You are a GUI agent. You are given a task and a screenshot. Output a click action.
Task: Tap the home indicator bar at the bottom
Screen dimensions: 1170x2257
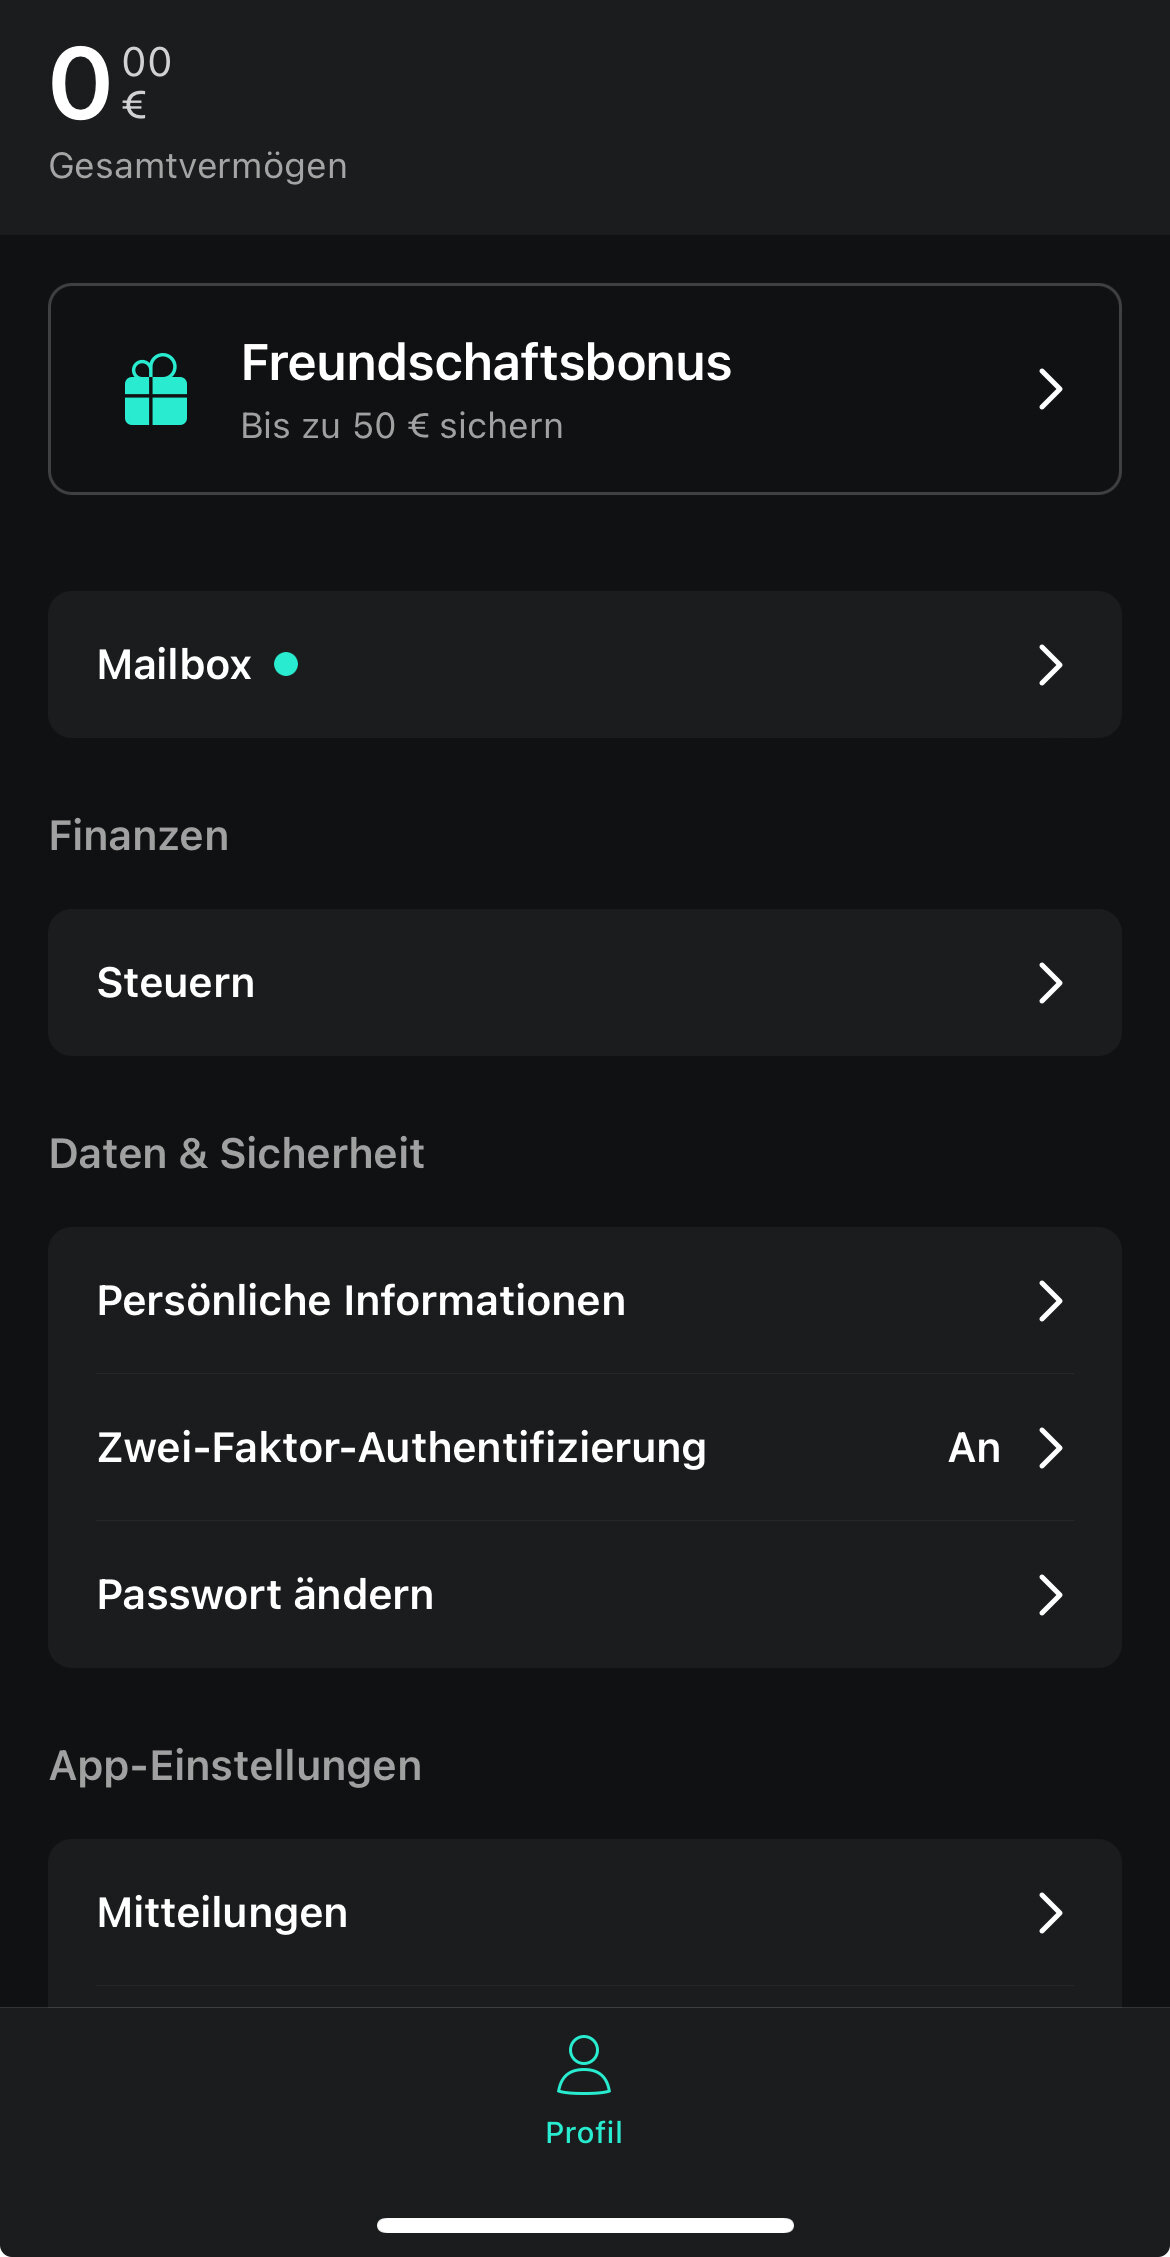585,2225
